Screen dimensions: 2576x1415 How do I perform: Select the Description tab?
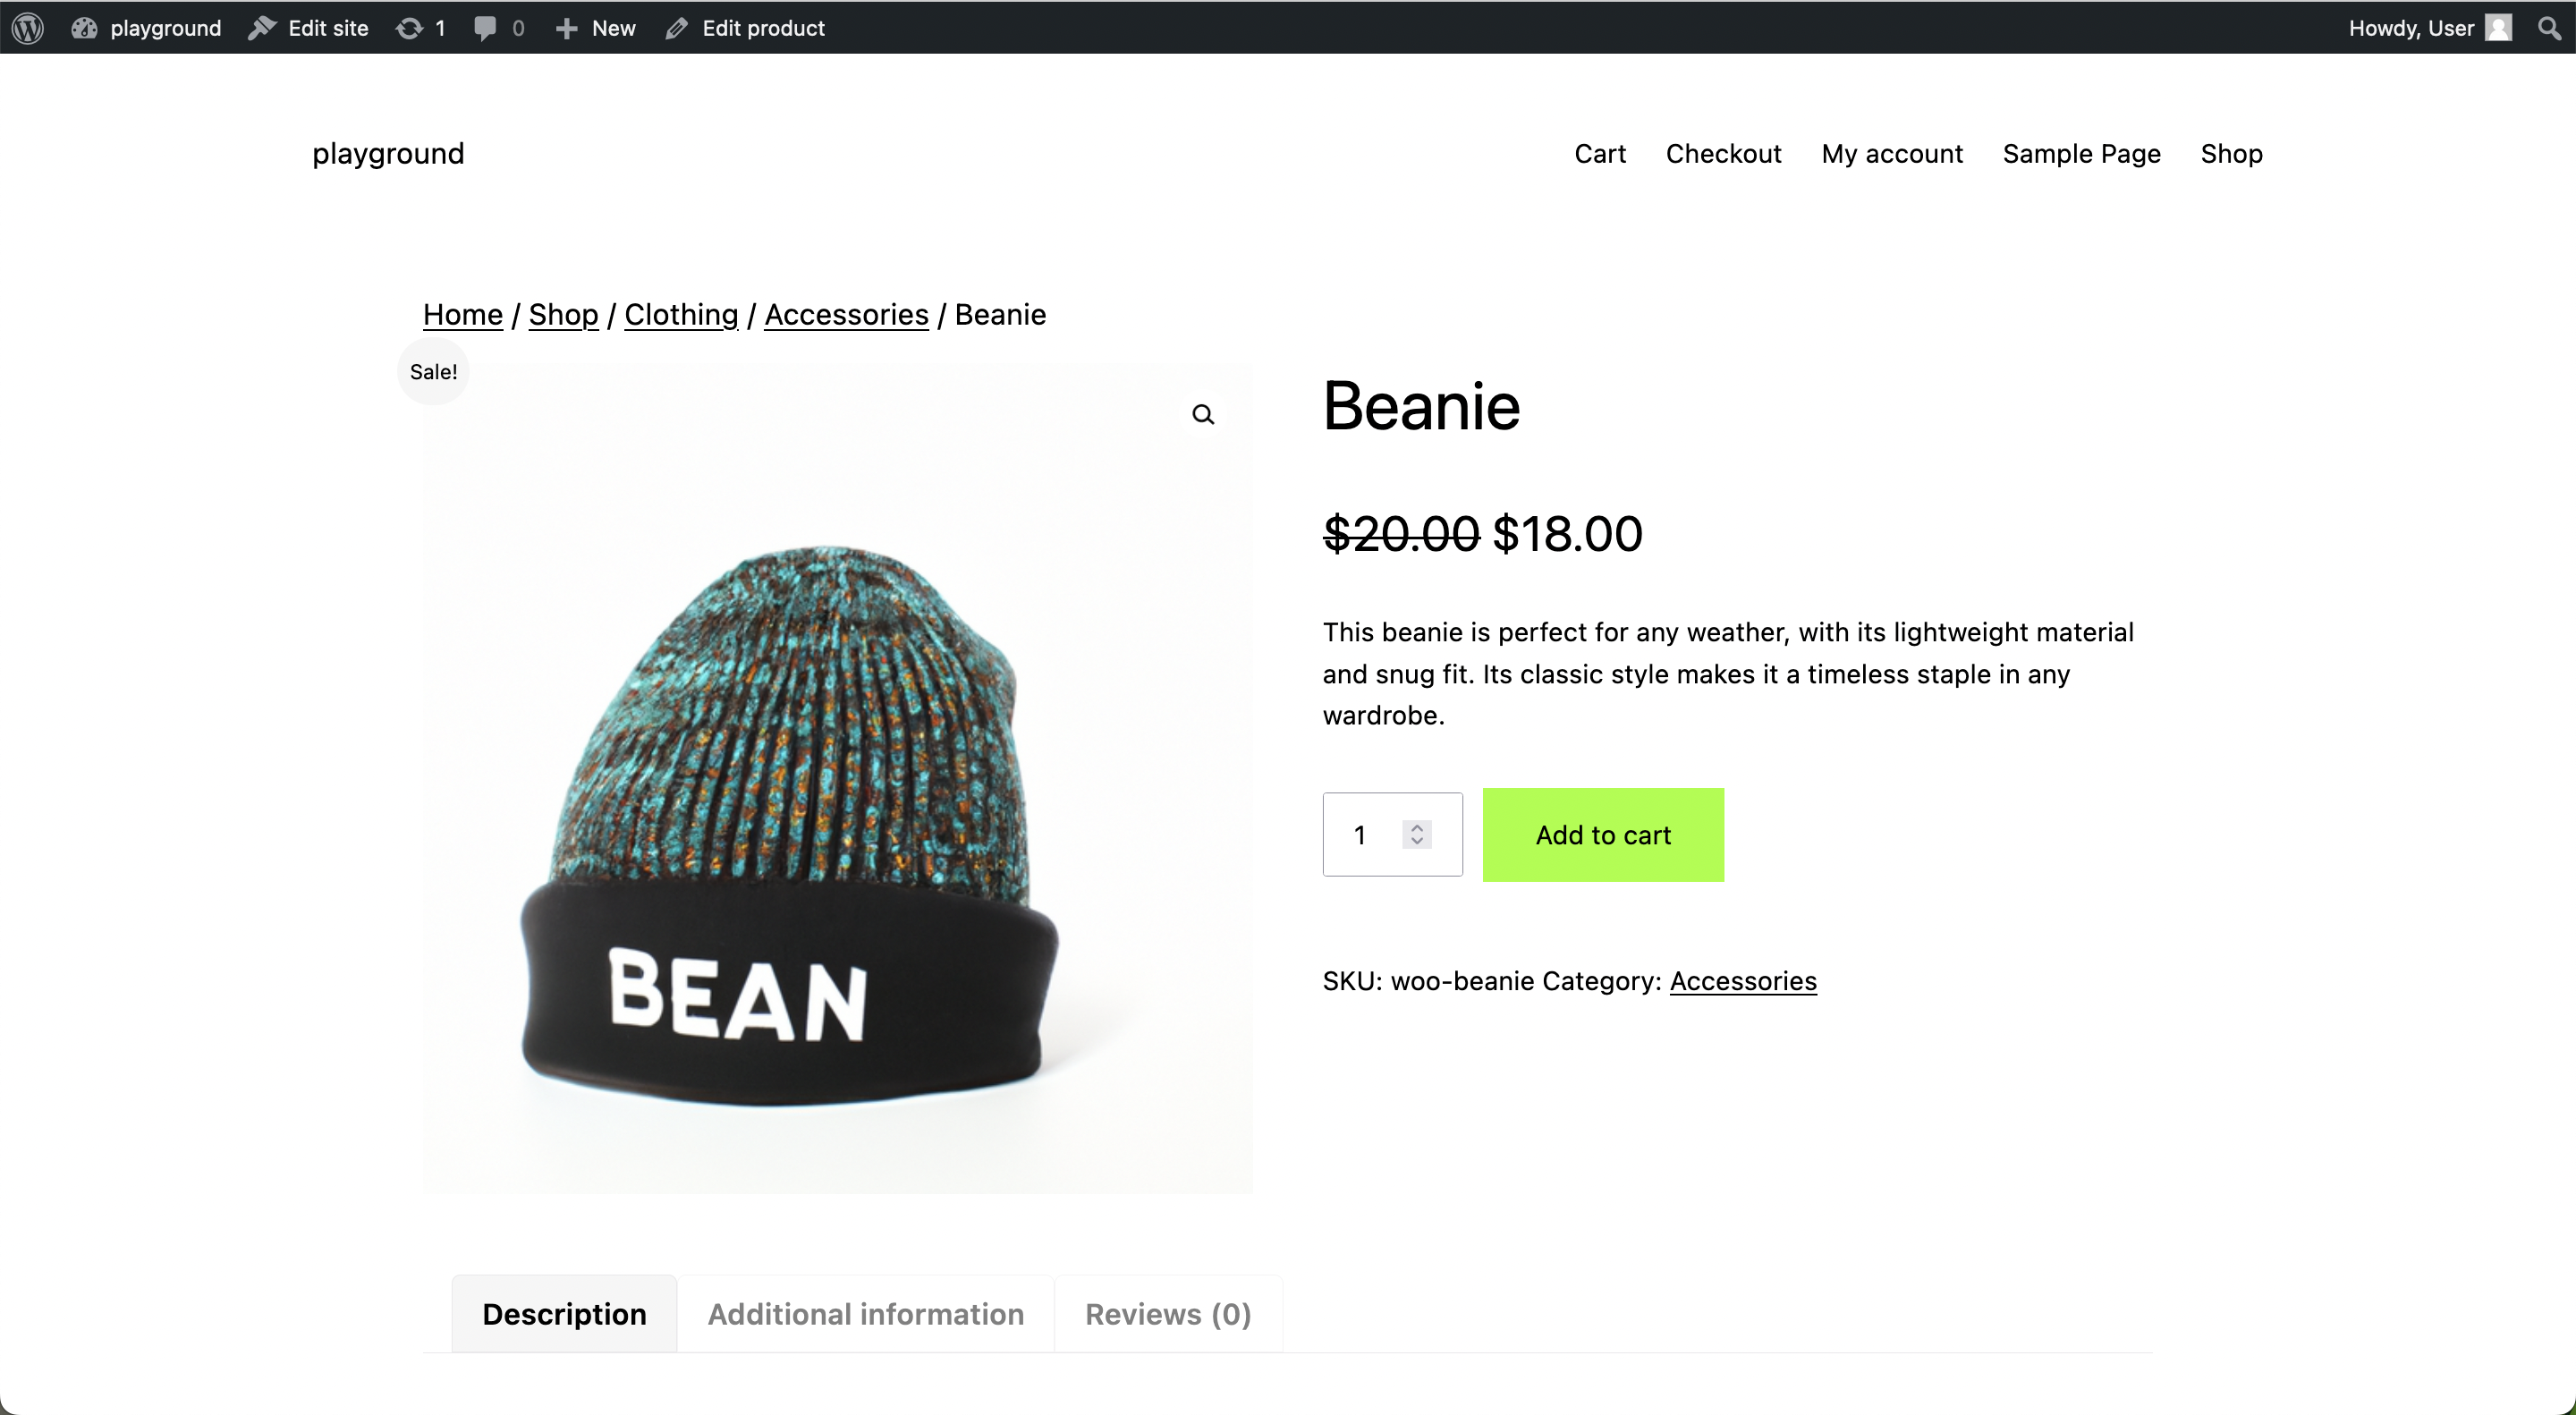tap(564, 1314)
